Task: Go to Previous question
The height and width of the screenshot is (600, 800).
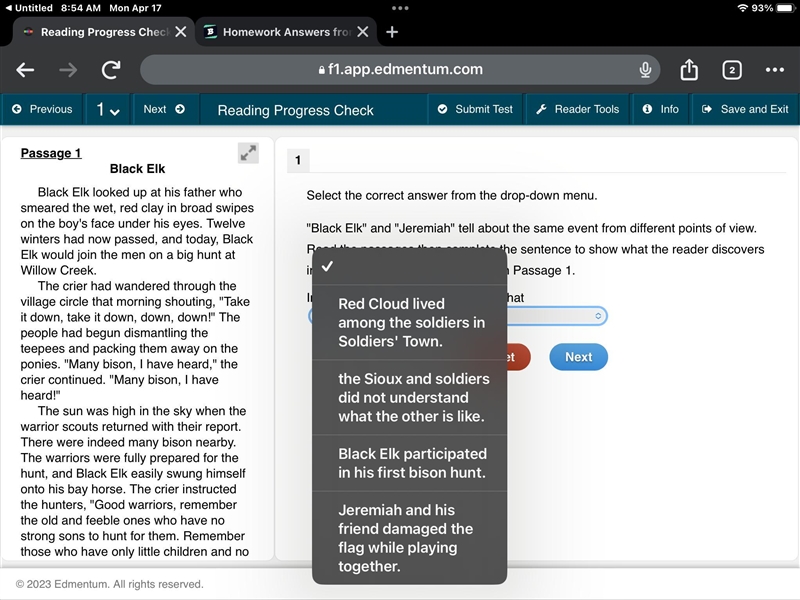Action: [42, 109]
